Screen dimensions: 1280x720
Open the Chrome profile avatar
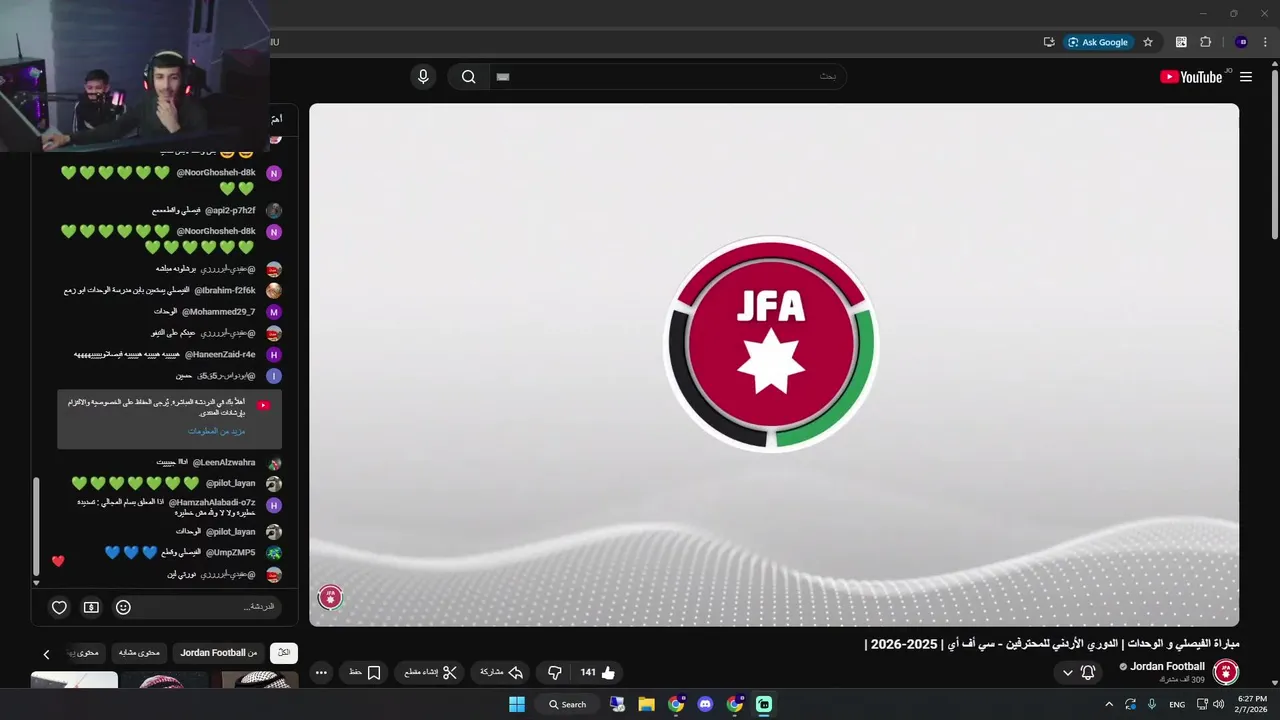1242,42
